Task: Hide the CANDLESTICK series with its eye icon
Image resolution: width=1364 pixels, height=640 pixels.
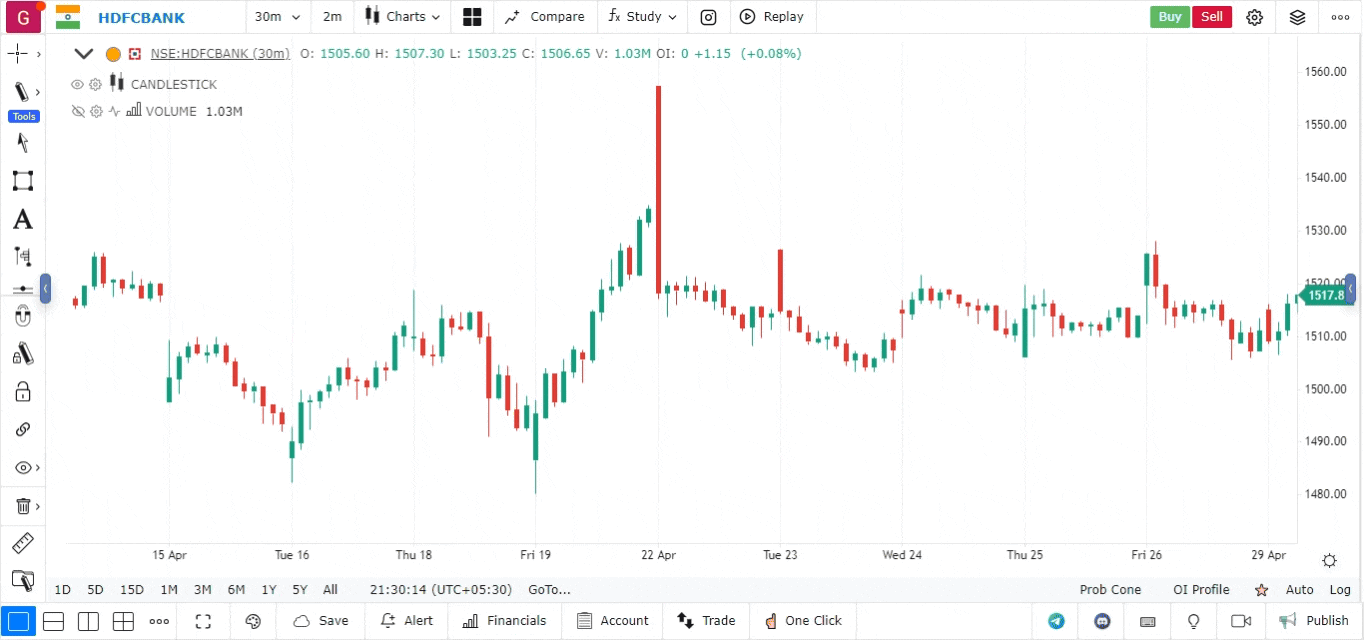Action: pos(78,85)
